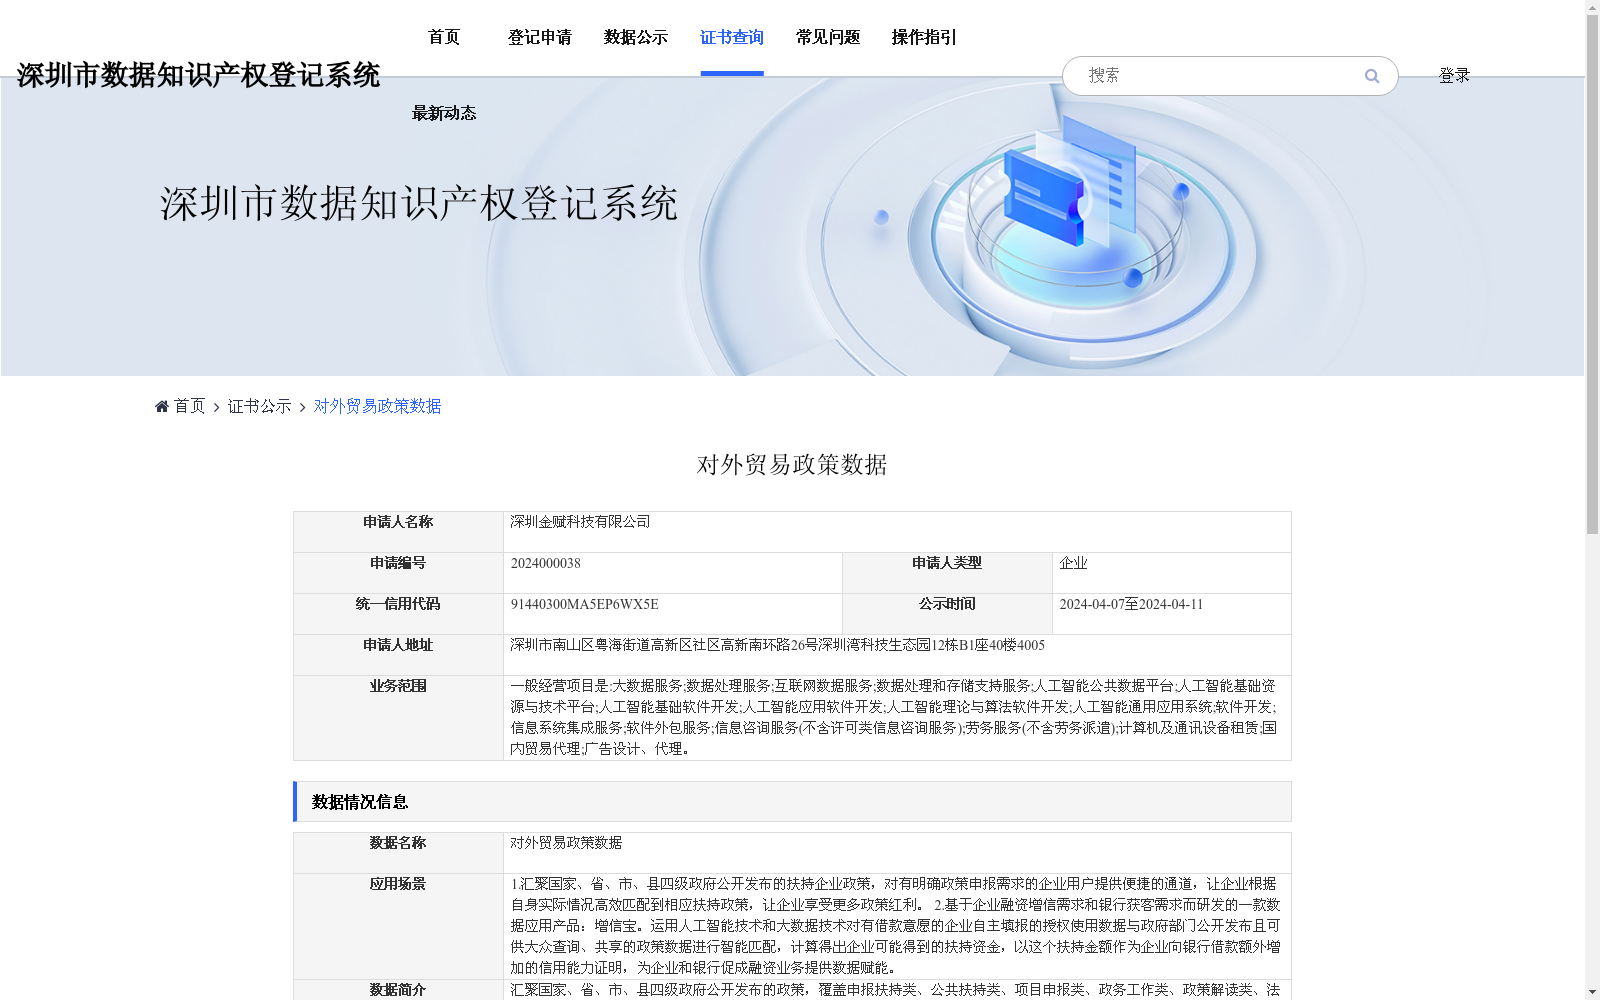Select the 证书查询 navigation tab
This screenshot has height=1000, width=1600.
(x=732, y=37)
